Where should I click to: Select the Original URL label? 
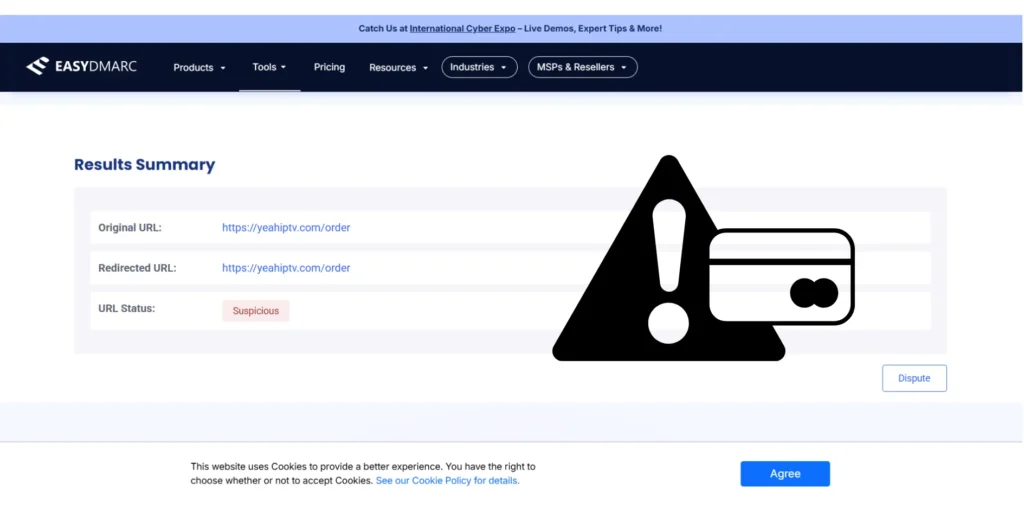coord(129,228)
